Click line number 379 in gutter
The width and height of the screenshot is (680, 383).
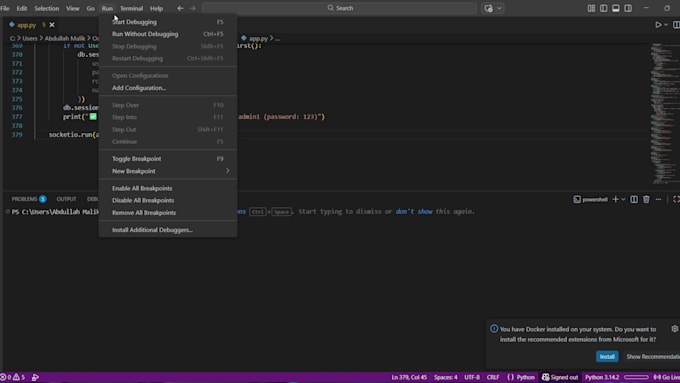tap(17, 135)
